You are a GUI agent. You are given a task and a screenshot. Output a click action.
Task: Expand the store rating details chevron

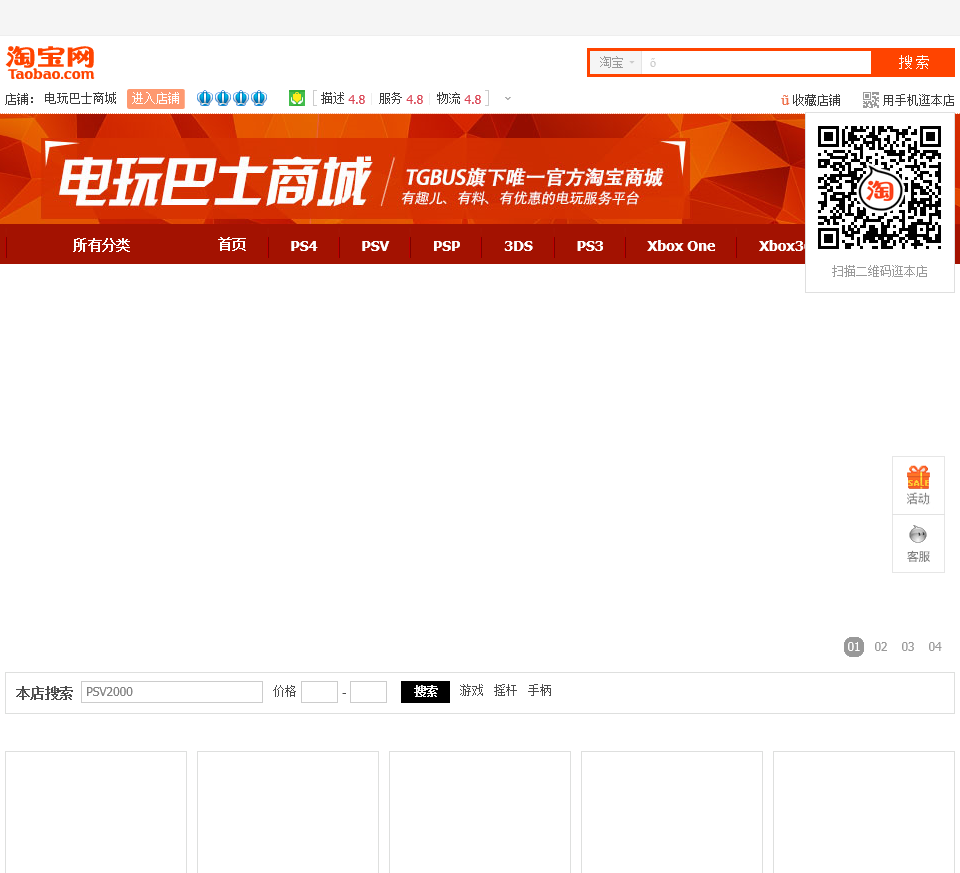[508, 99]
